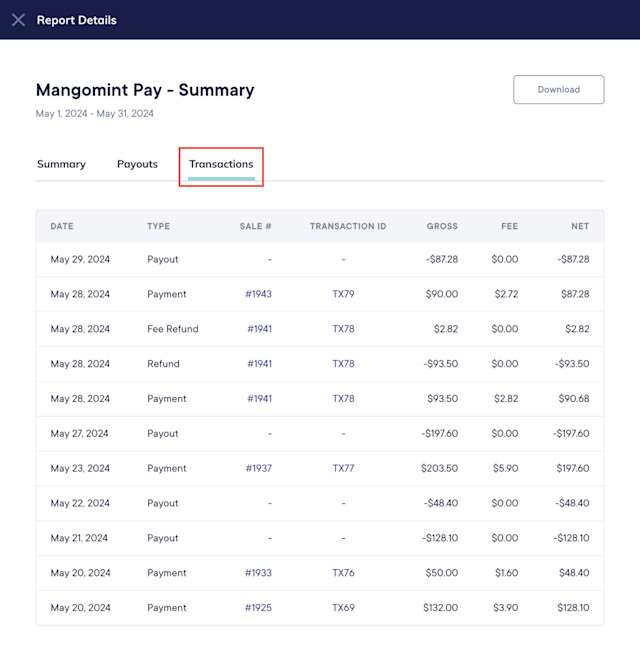This screenshot has height=654, width=640.
Task: Open sale #1941 in the $90.68 payment row
Action: [x=260, y=398]
